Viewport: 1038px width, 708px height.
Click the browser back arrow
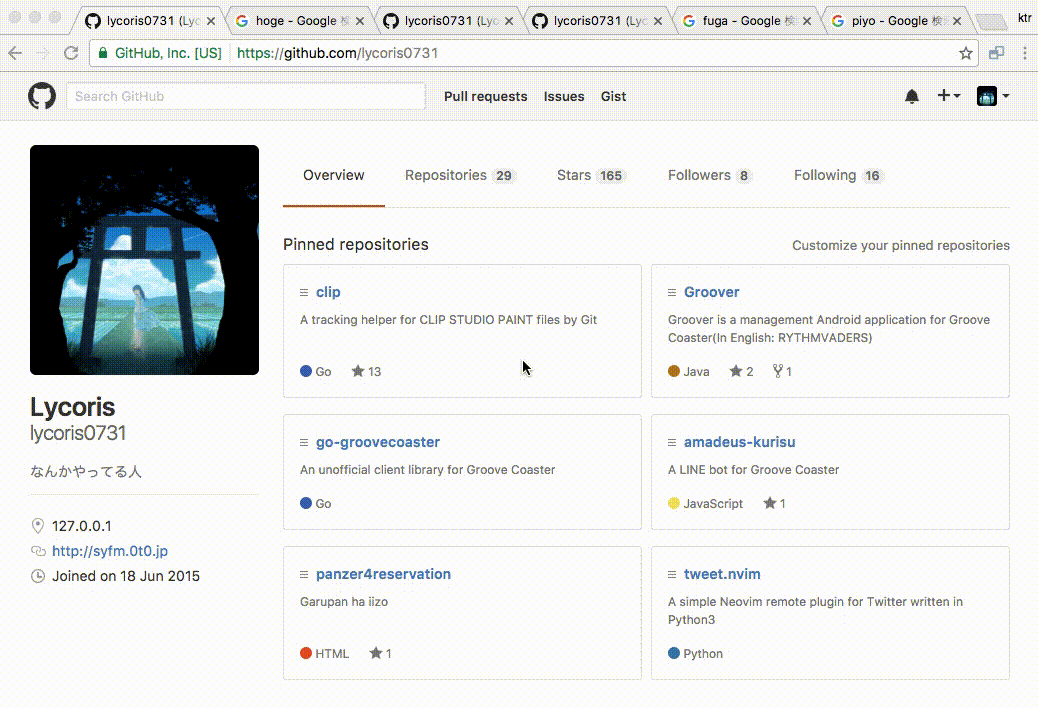[x=15, y=53]
